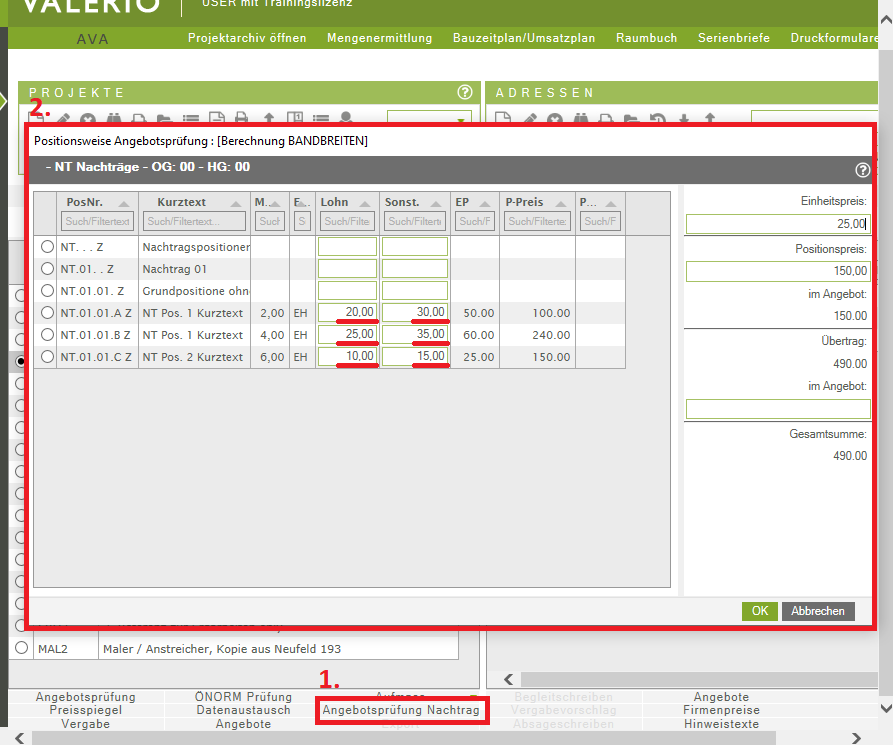Sort the table by P-Preis arrow

tap(560, 202)
